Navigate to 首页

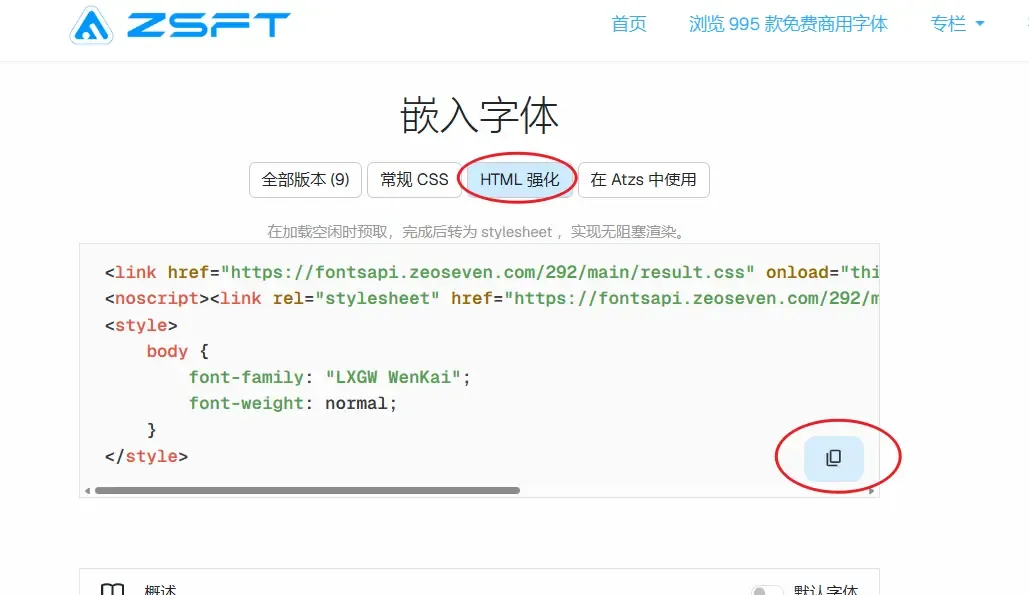pos(629,23)
